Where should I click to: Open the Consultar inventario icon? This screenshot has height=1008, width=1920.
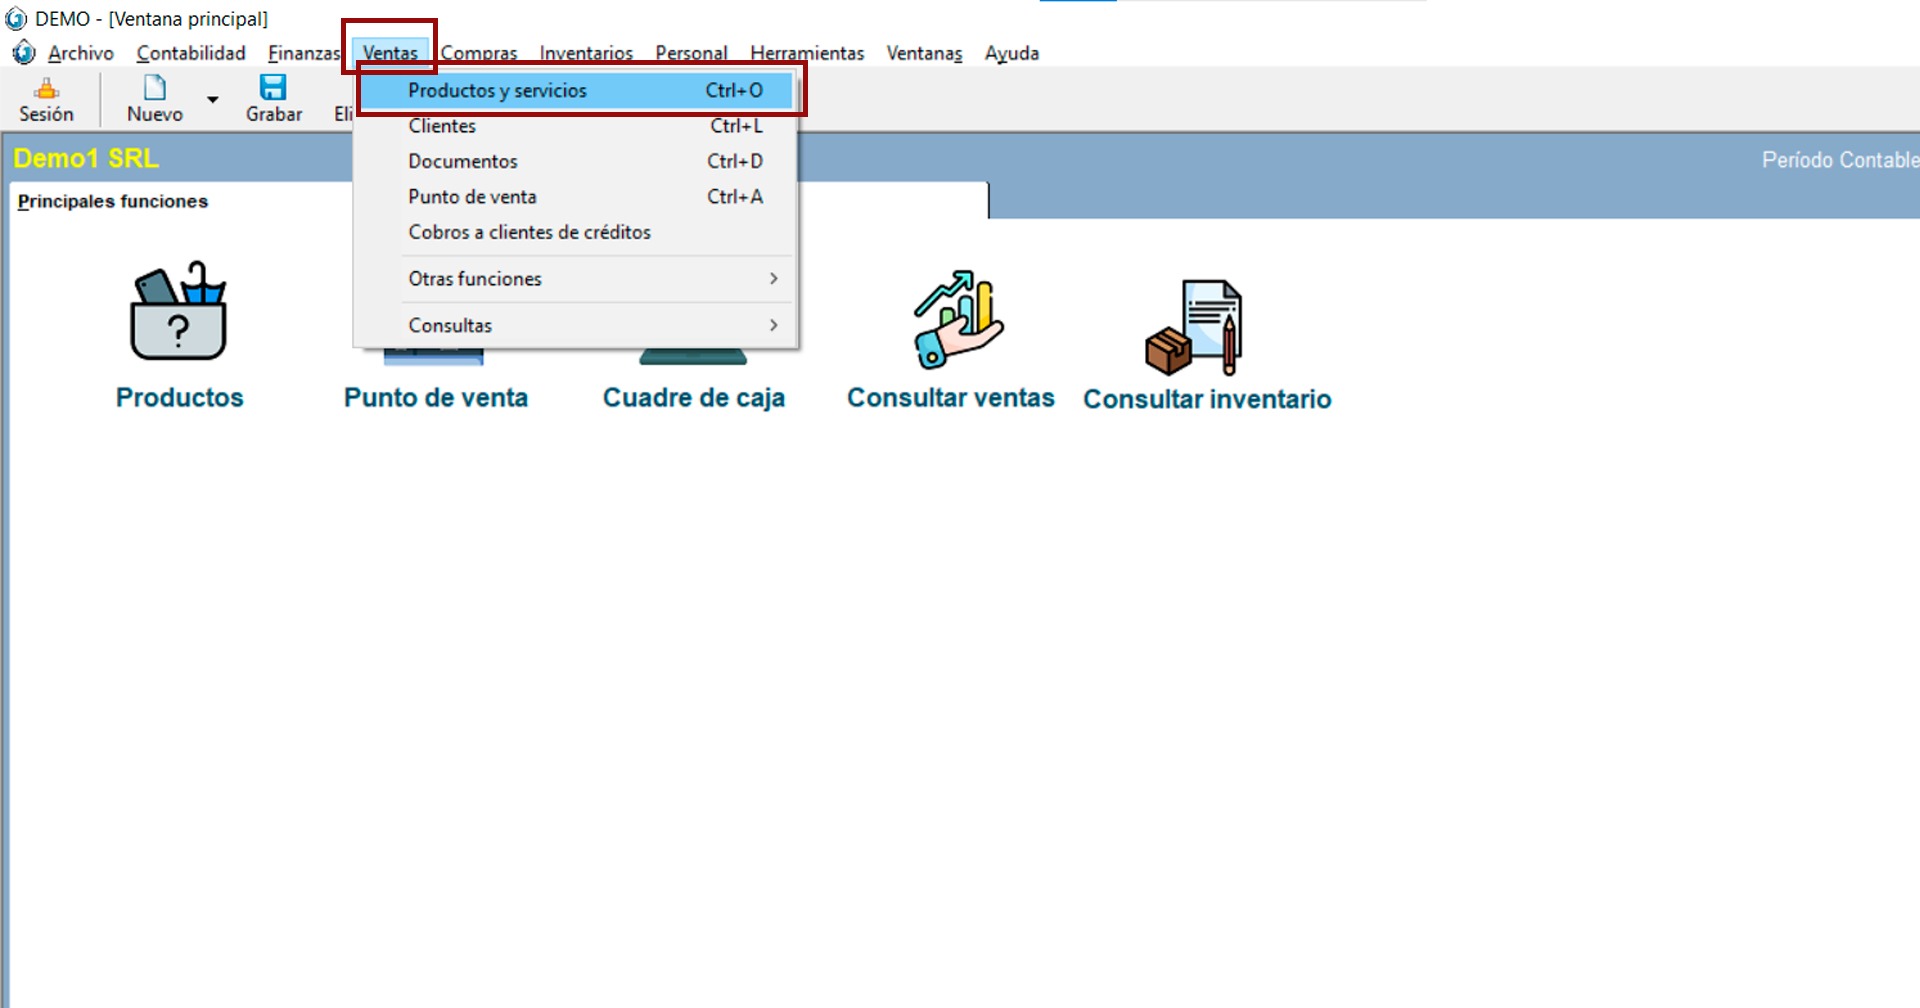click(1195, 327)
